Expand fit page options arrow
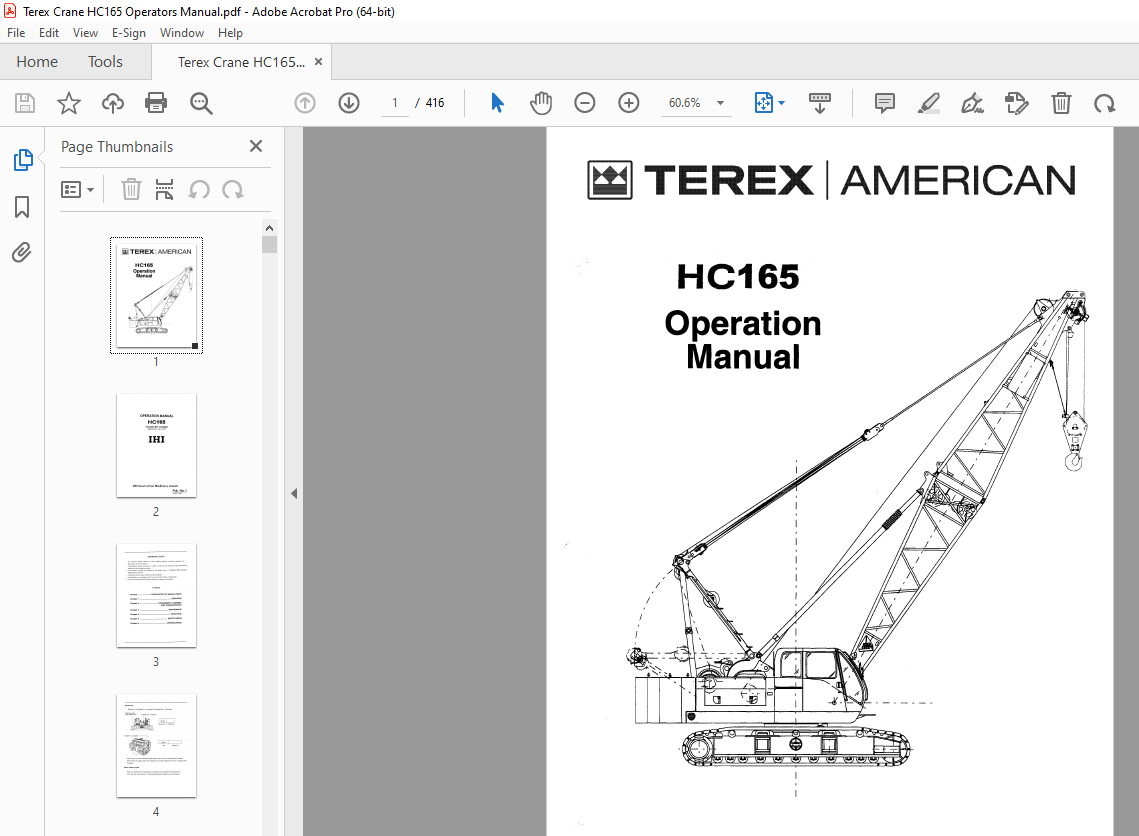This screenshot has width=1139, height=836. coord(782,103)
